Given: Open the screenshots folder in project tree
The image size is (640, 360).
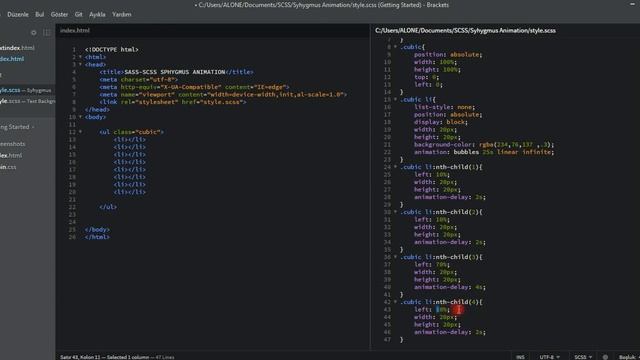Looking at the screenshot, I should [x=13, y=144].
